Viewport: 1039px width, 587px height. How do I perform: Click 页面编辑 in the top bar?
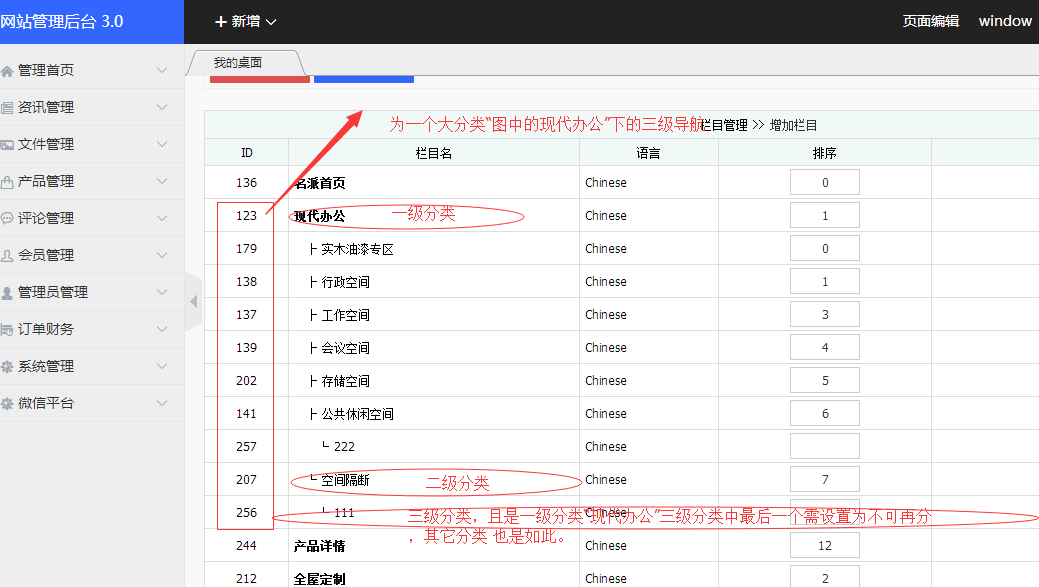930,21
